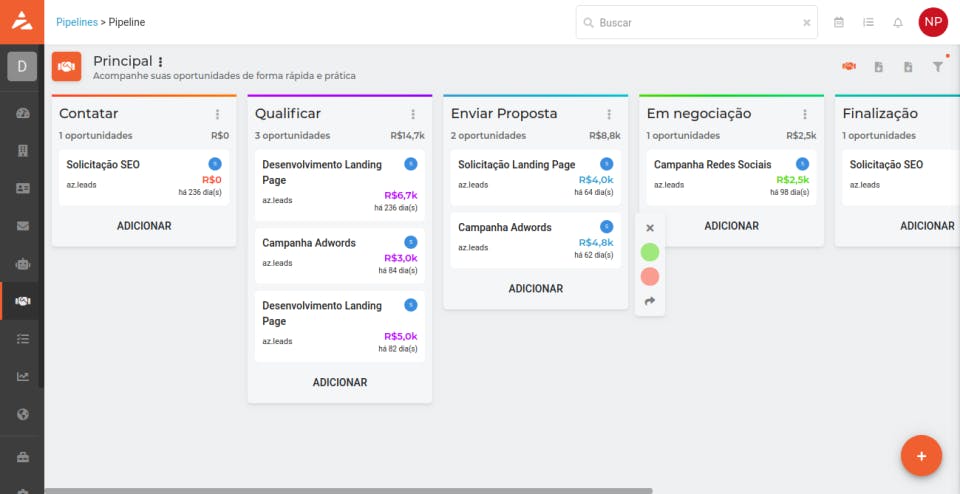Open the dashboard gauge sidebar icon
Screen dimensions: 960x494
pyautogui.click(x=22, y=113)
